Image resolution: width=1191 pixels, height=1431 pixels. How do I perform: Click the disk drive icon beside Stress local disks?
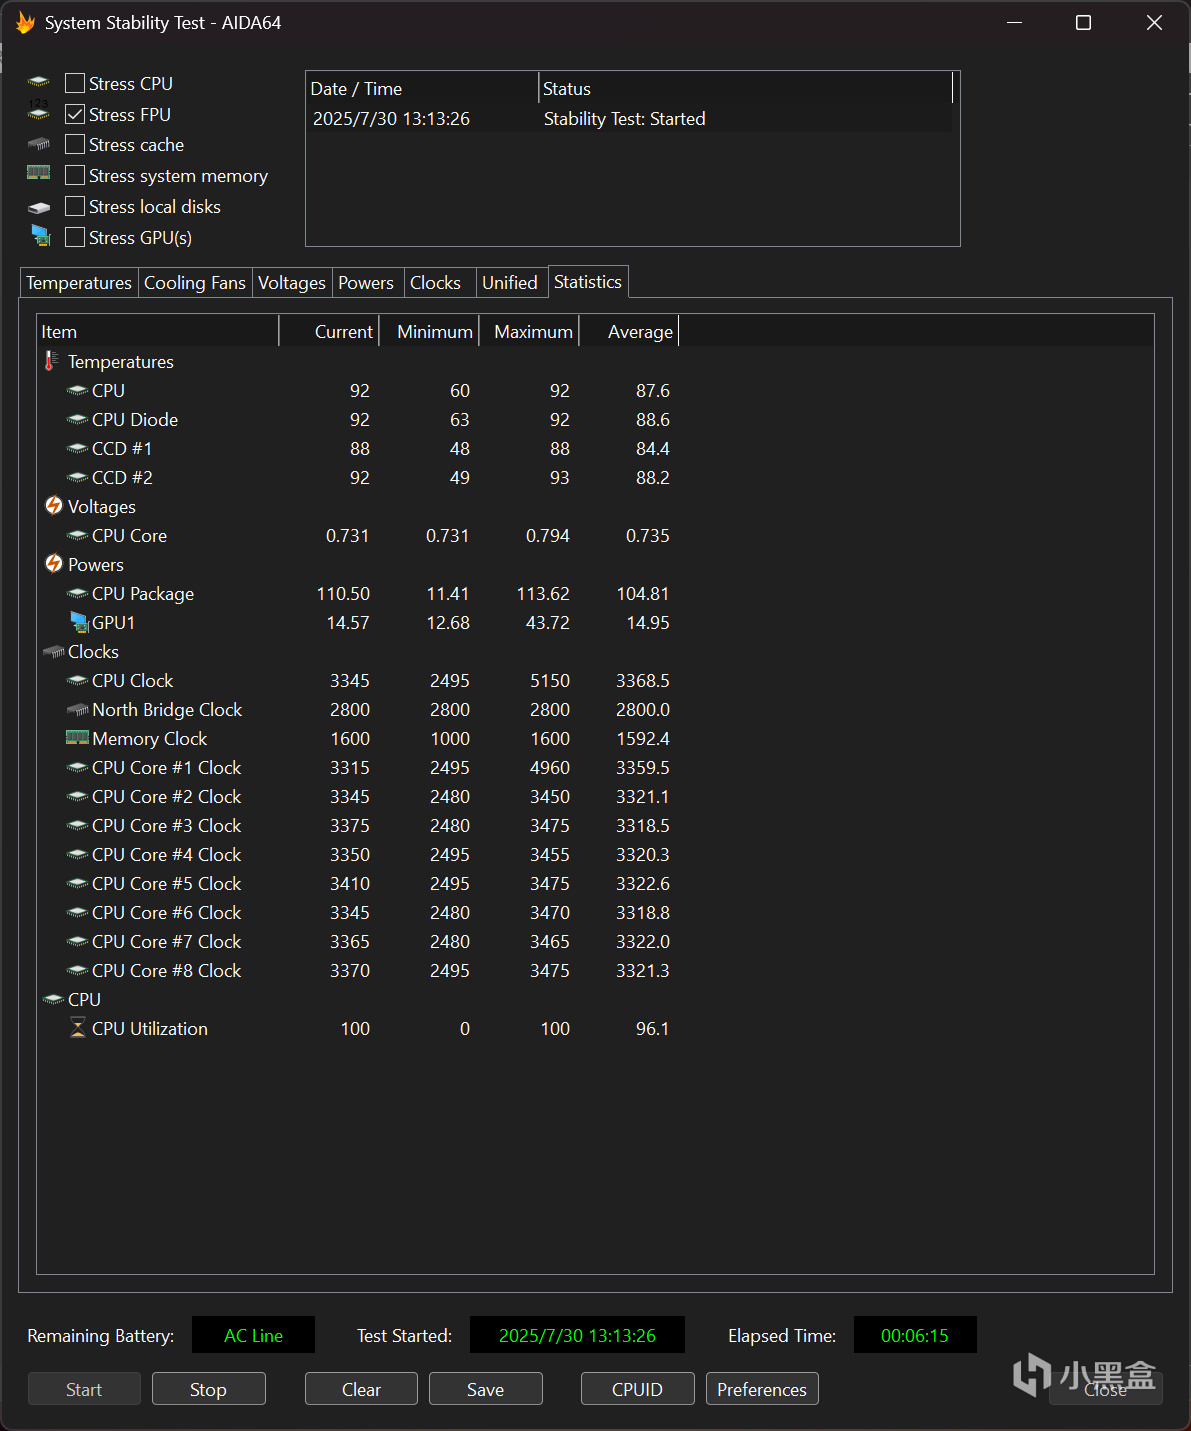click(39, 208)
